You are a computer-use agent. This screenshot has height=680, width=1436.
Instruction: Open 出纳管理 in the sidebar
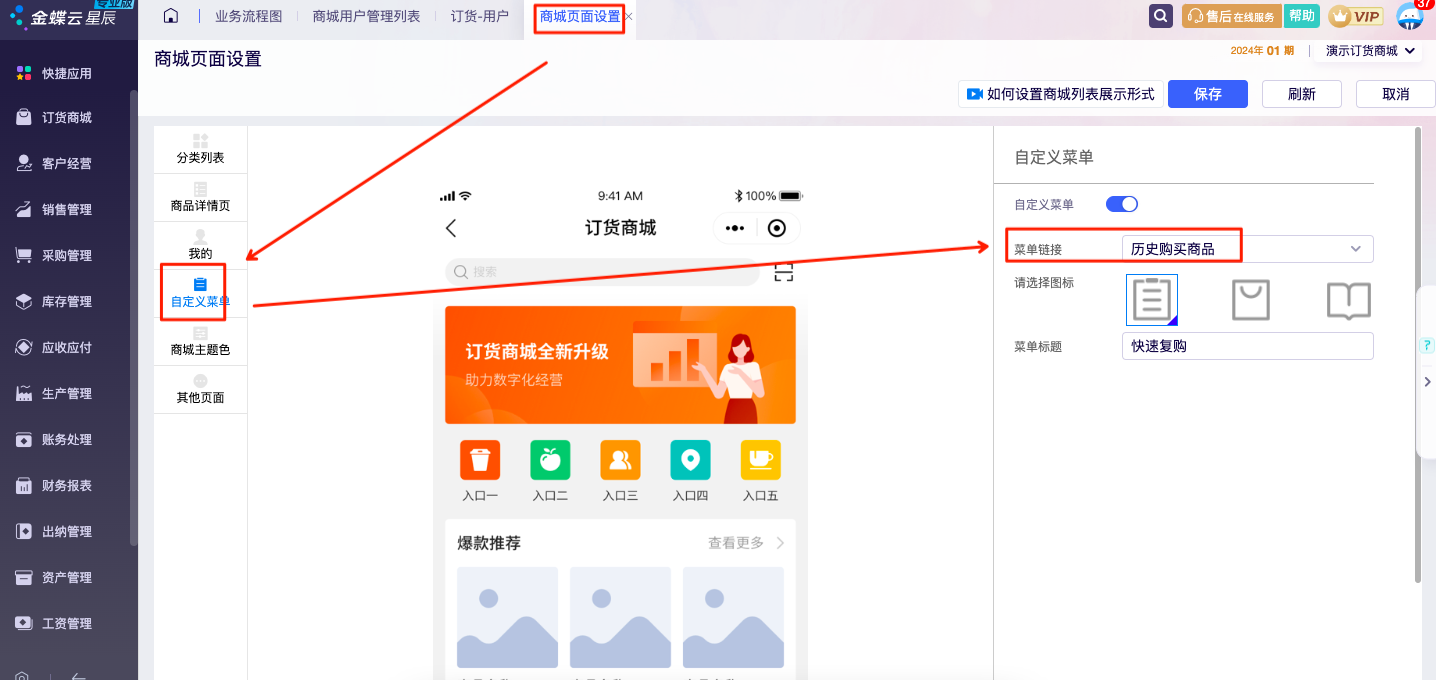point(67,531)
